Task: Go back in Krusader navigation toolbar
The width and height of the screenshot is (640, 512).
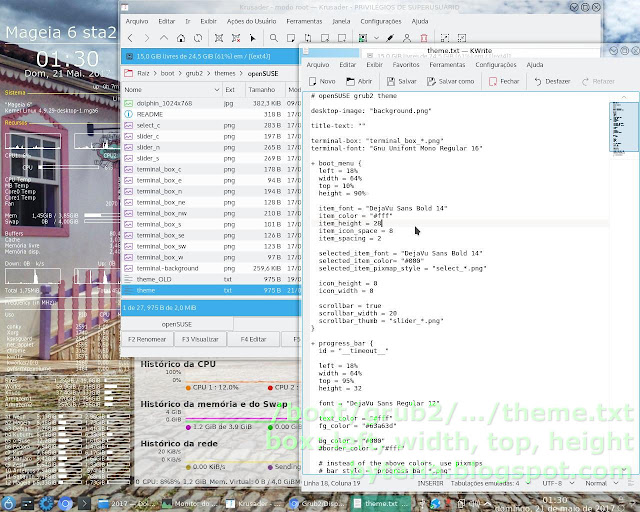Action: [130, 38]
